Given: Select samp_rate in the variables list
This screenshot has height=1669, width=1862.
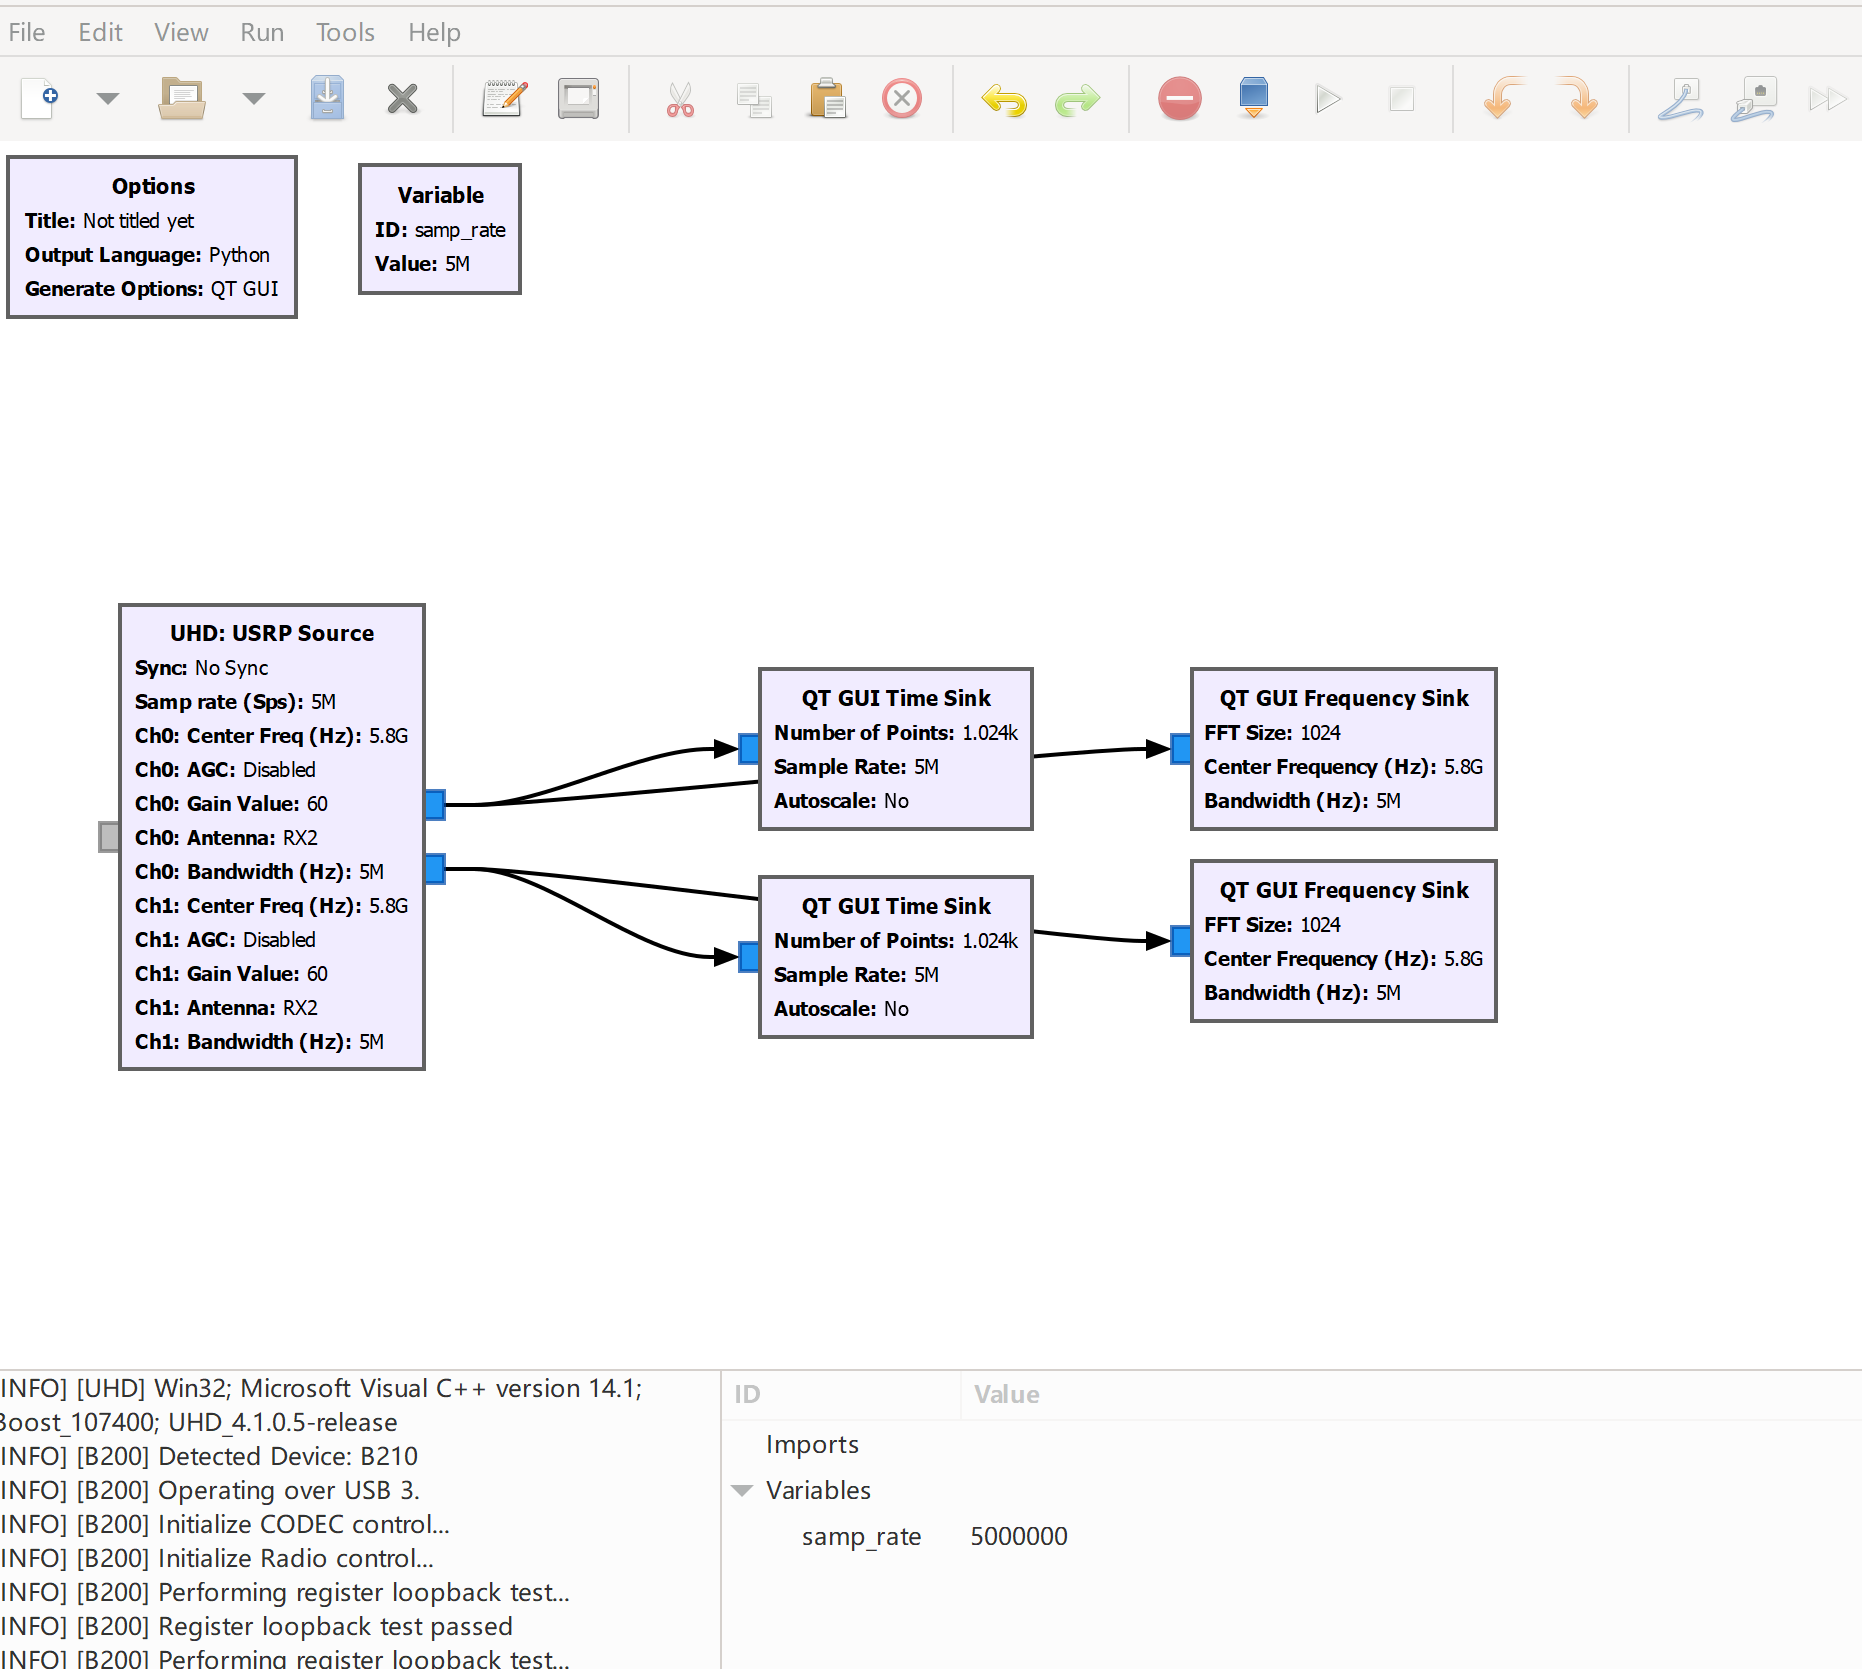Looking at the screenshot, I should [x=861, y=1536].
